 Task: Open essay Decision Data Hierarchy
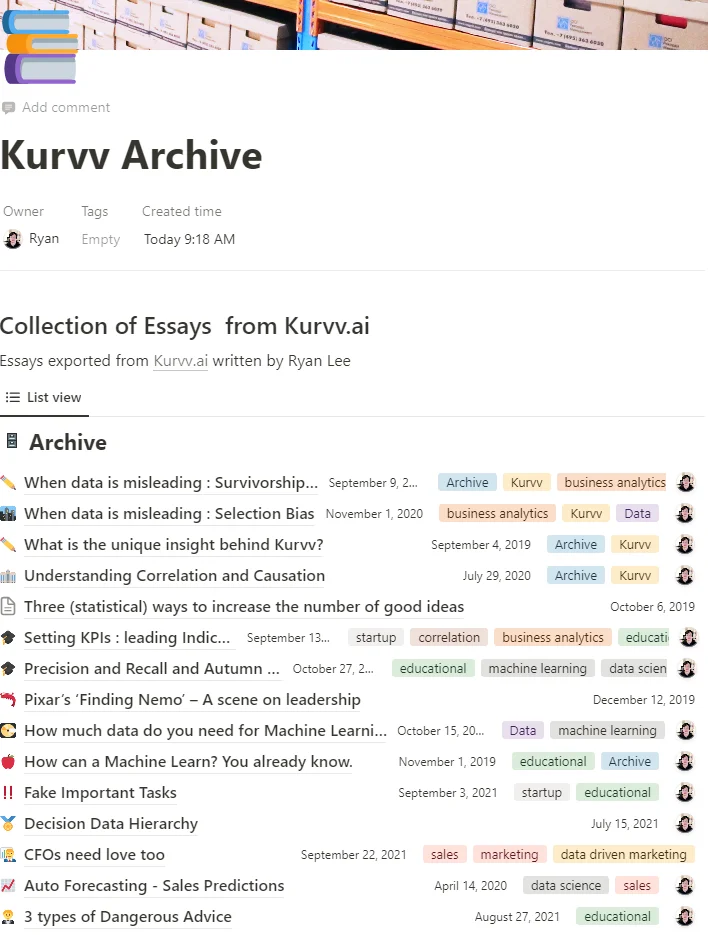[111, 824]
